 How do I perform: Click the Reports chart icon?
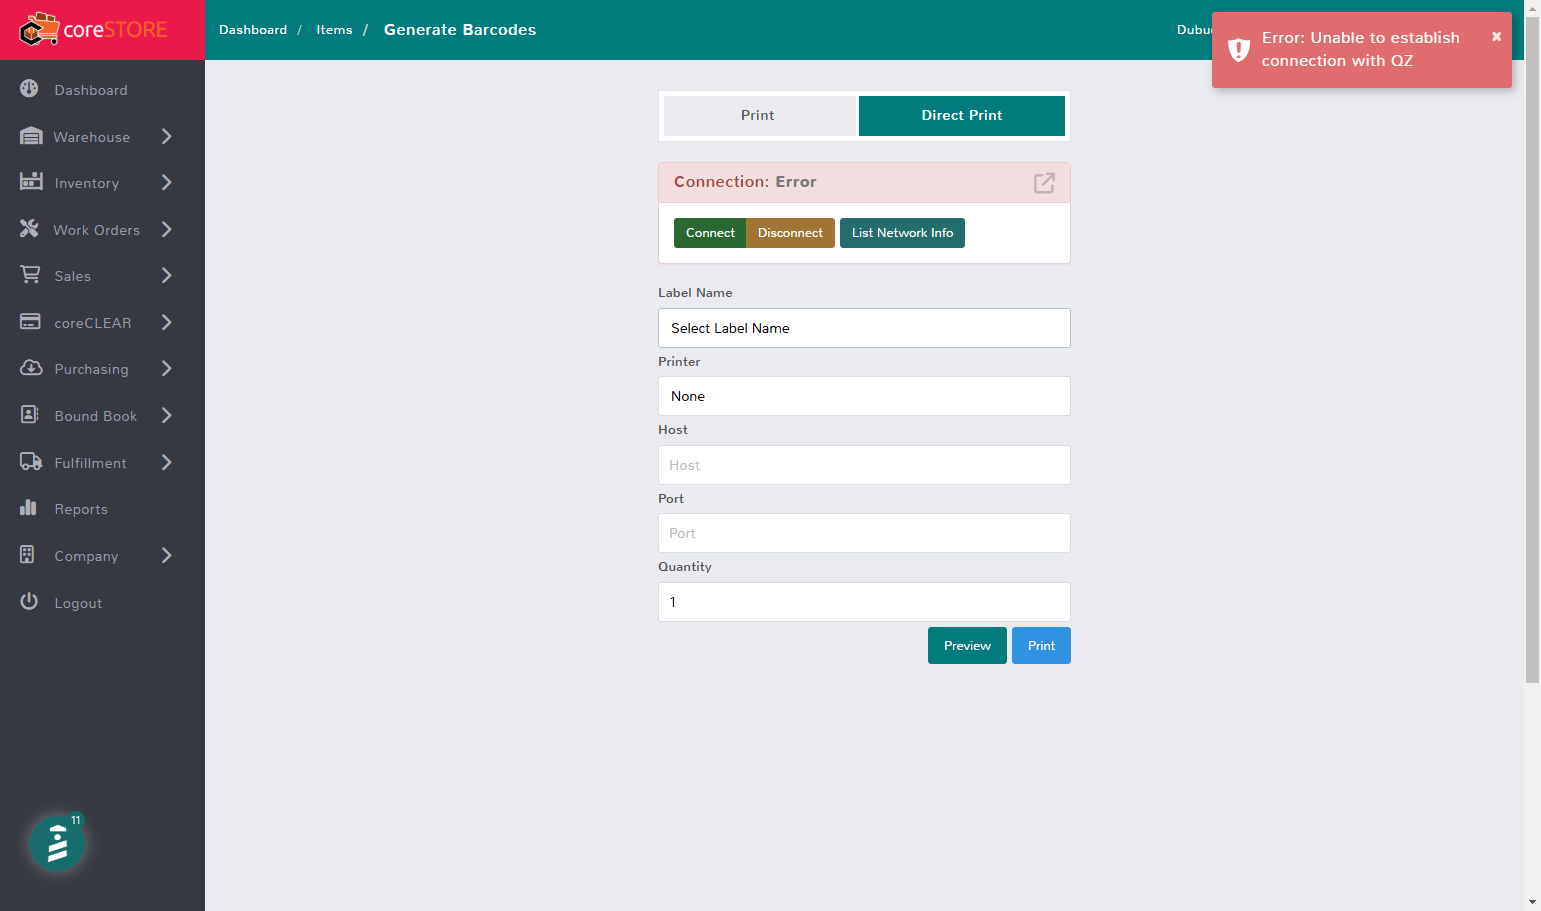(29, 508)
